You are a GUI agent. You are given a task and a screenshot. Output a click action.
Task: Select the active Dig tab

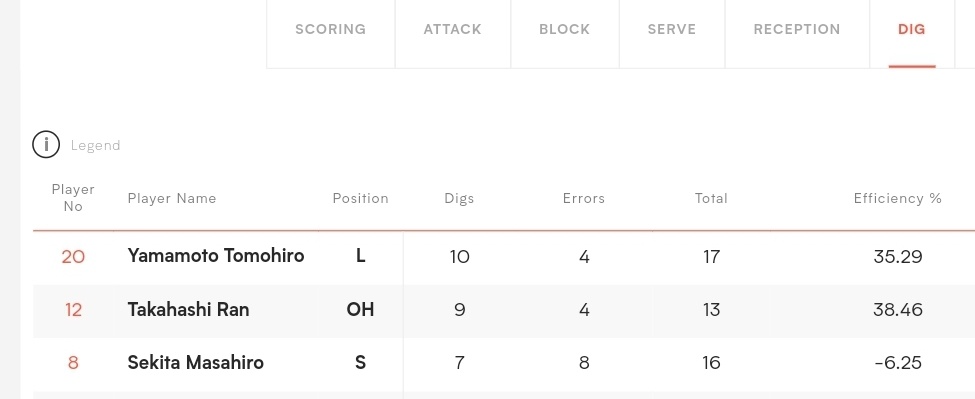pos(912,29)
